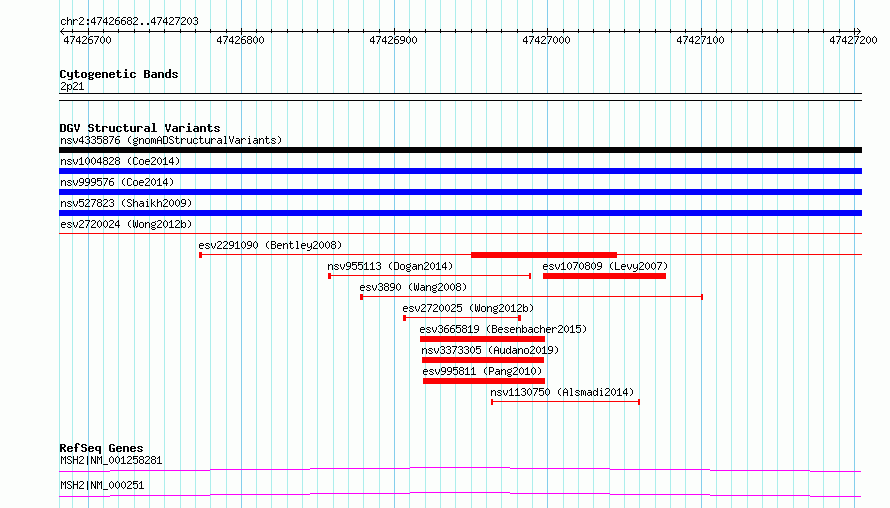Select nsv999576 (Coe2014) label
This screenshot has height=508, width=890.
117,182
